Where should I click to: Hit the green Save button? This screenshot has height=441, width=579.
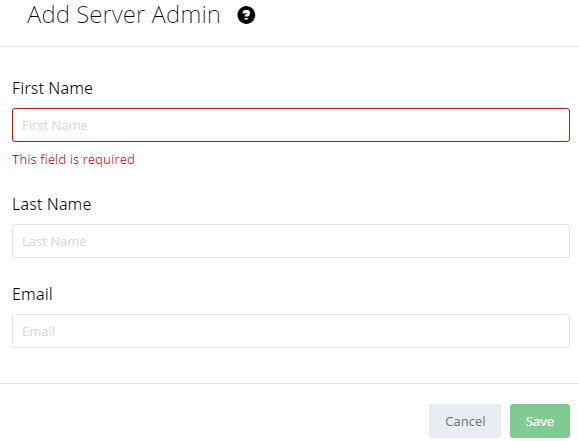click(x=540, y=421)
